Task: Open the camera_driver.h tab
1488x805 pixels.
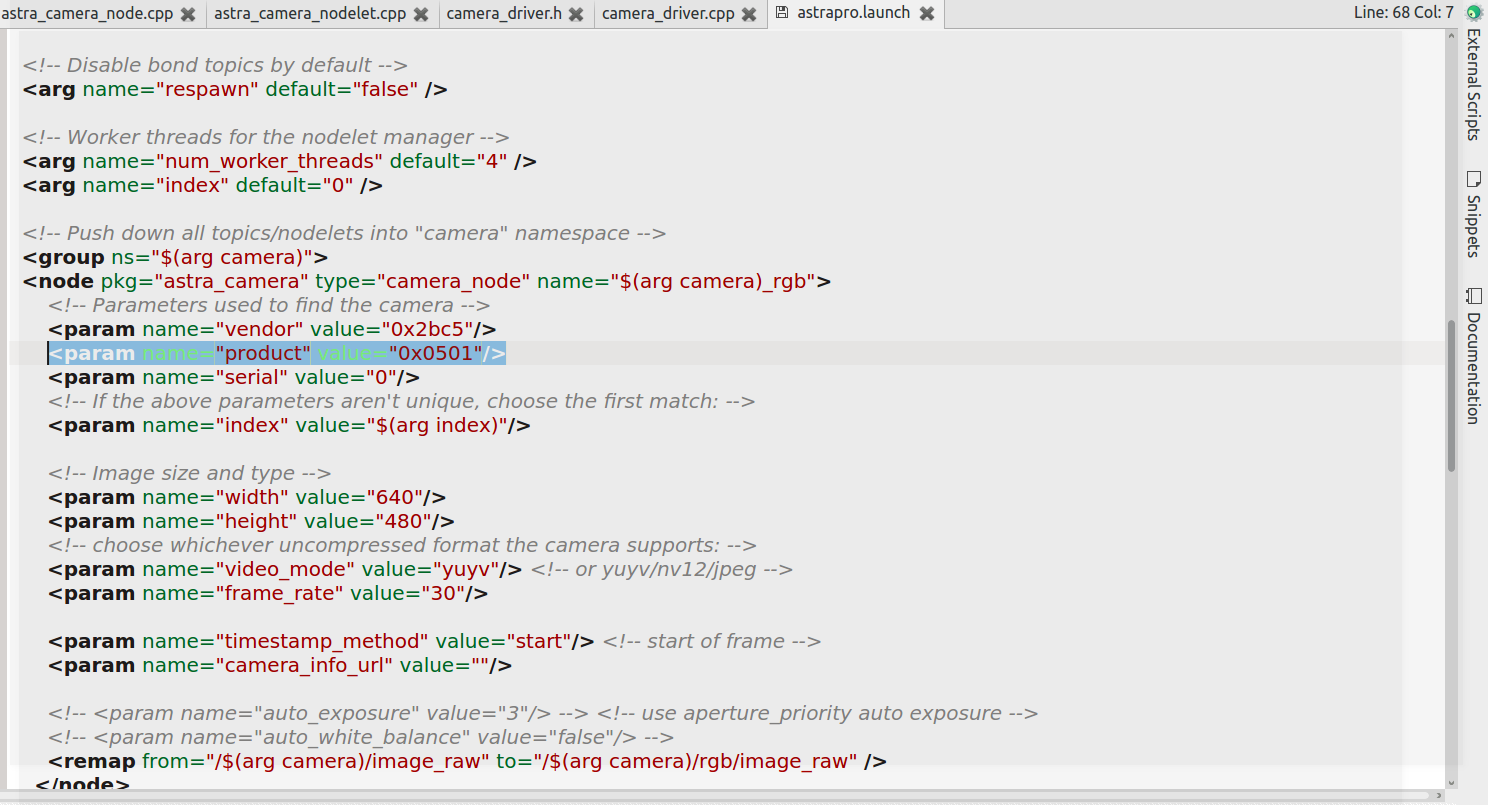Action: 504,14
